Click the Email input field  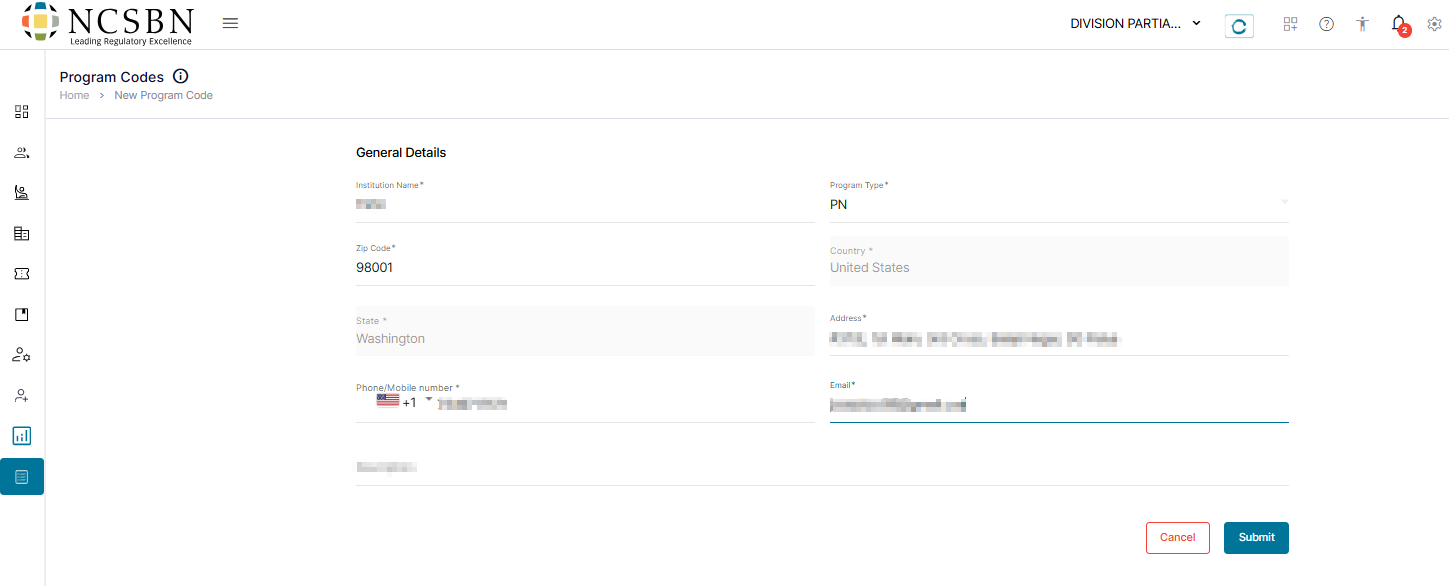click(1058, 405)
